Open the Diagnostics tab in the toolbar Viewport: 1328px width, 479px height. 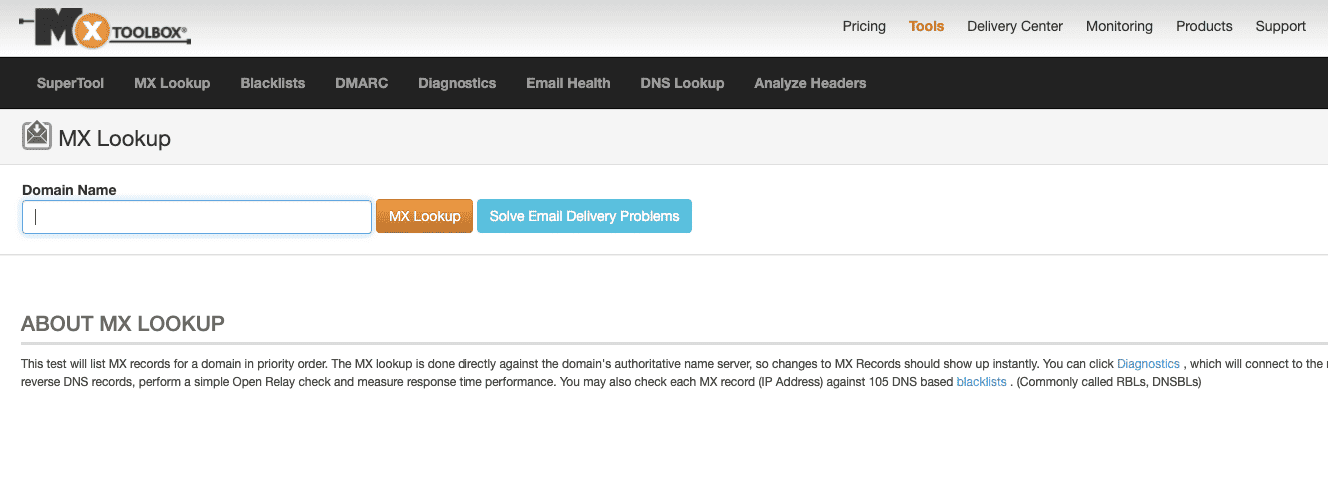coord(457,83)
